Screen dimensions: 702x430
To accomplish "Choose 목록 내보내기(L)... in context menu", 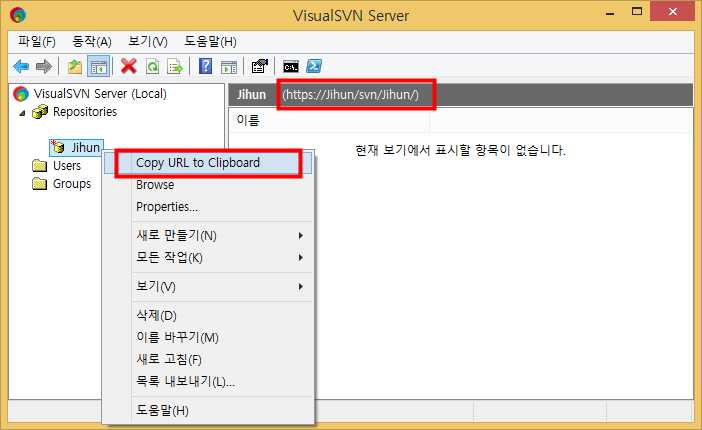I will pyautogui.click(x=208, y=381).
